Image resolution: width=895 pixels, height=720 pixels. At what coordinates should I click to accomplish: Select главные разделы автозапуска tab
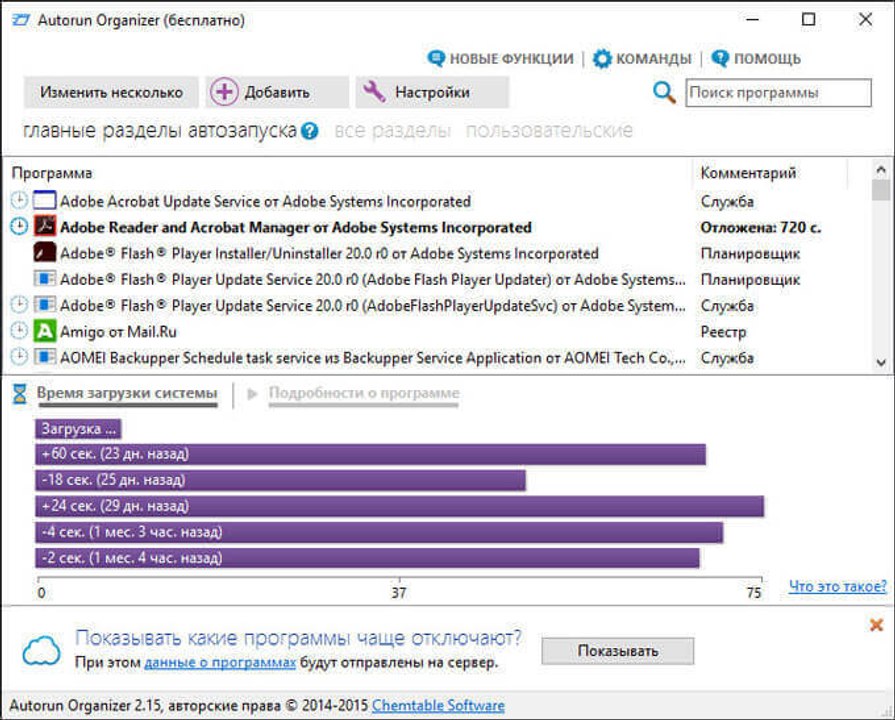coord(160,131)
